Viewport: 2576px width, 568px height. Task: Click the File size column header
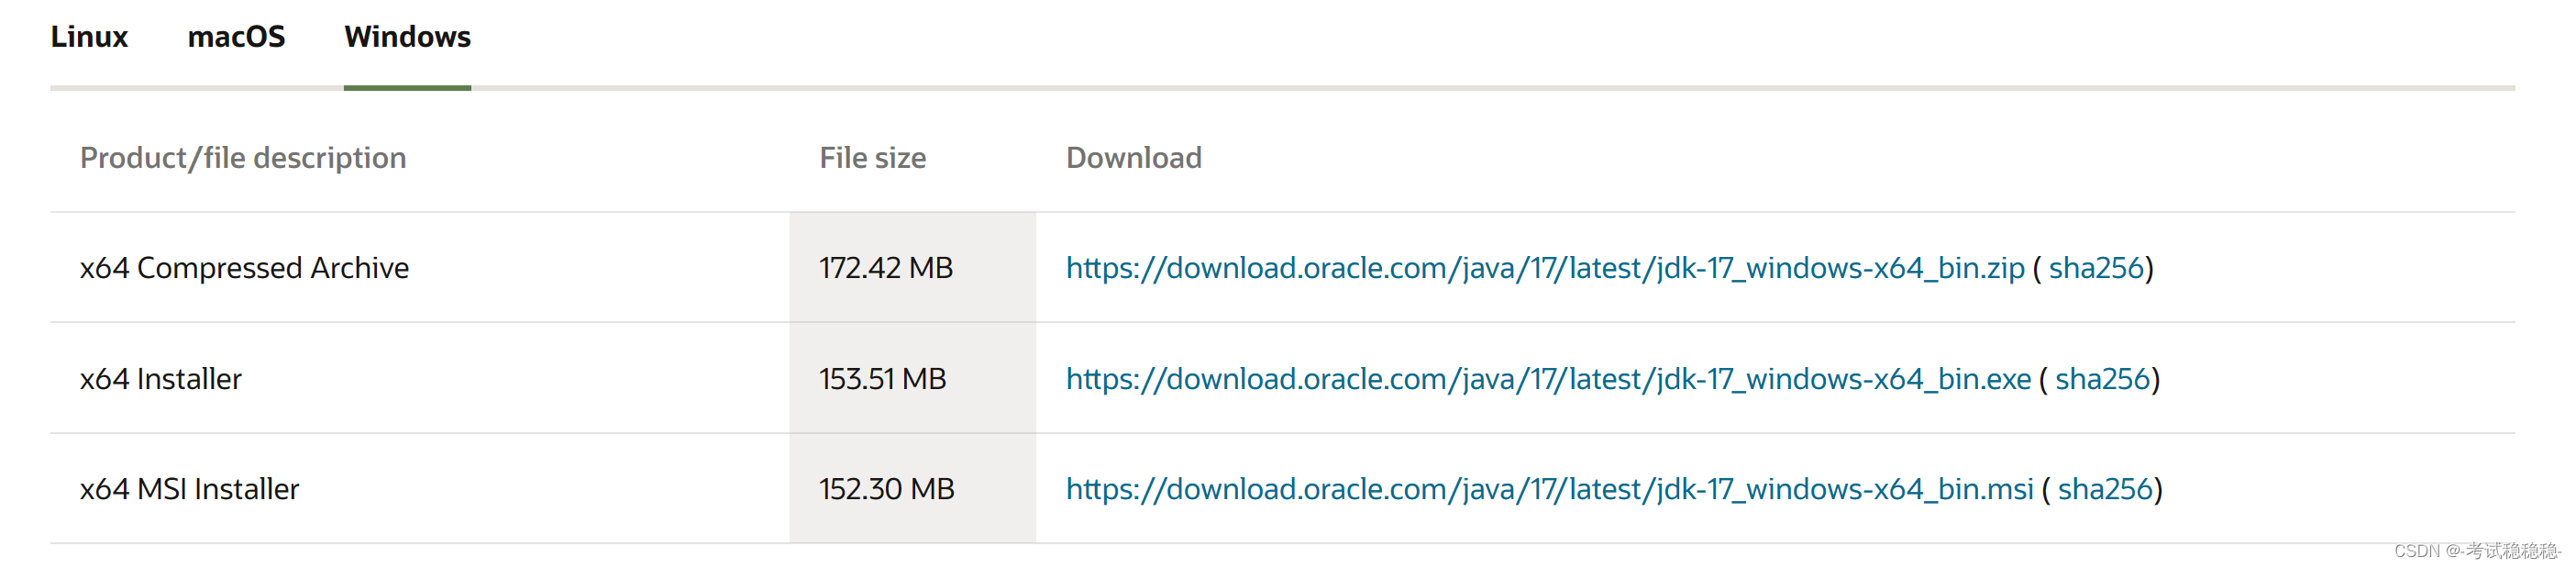pos(871,157)
